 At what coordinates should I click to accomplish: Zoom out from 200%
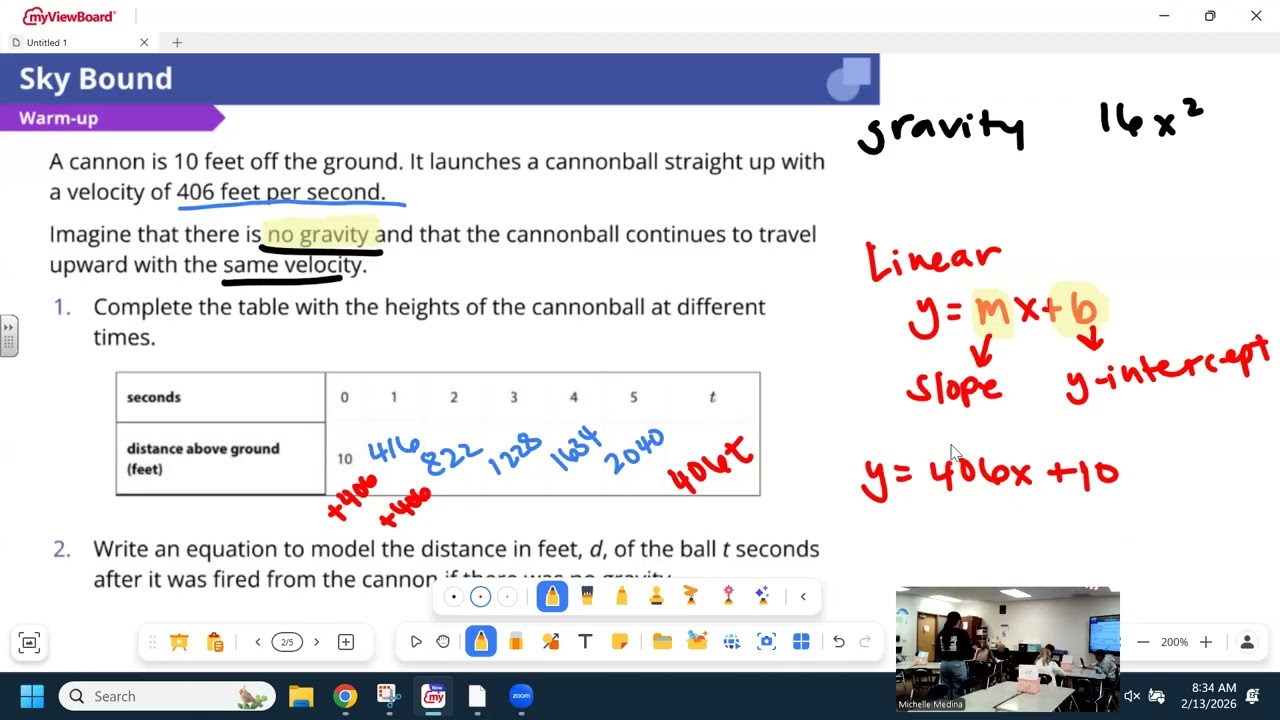coord(1143,642)
